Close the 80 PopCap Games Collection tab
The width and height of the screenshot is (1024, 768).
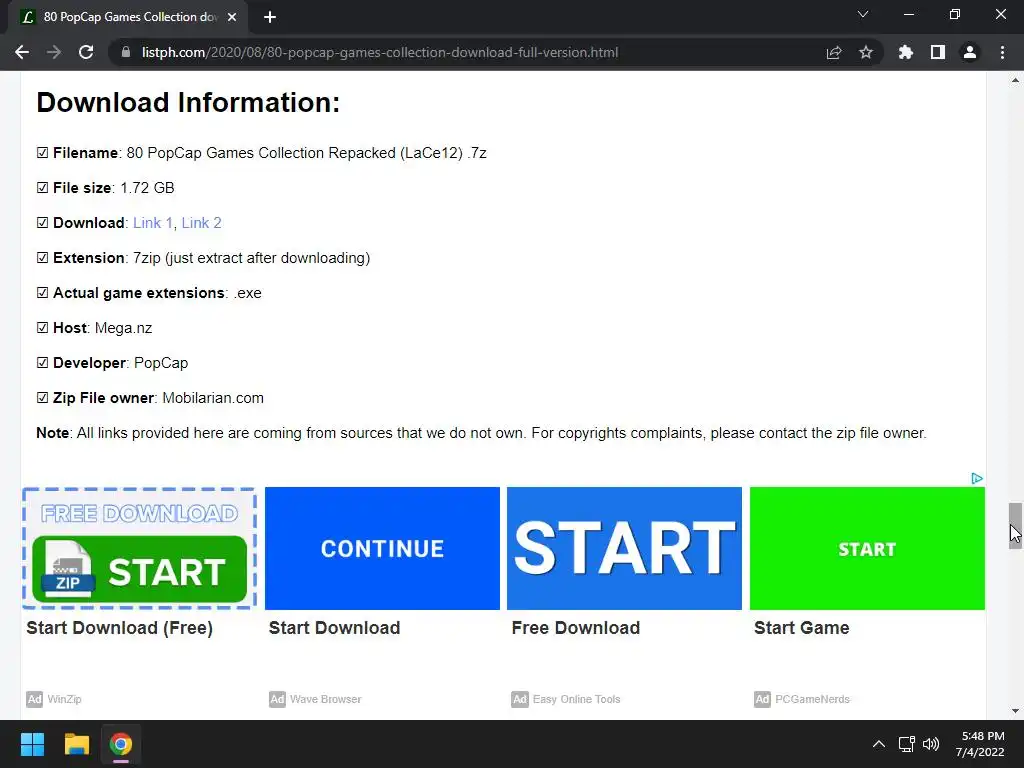pos(232,17)
